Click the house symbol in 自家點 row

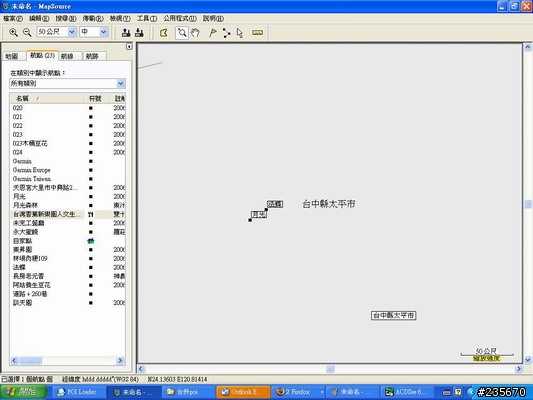click(x=91, y=241)
